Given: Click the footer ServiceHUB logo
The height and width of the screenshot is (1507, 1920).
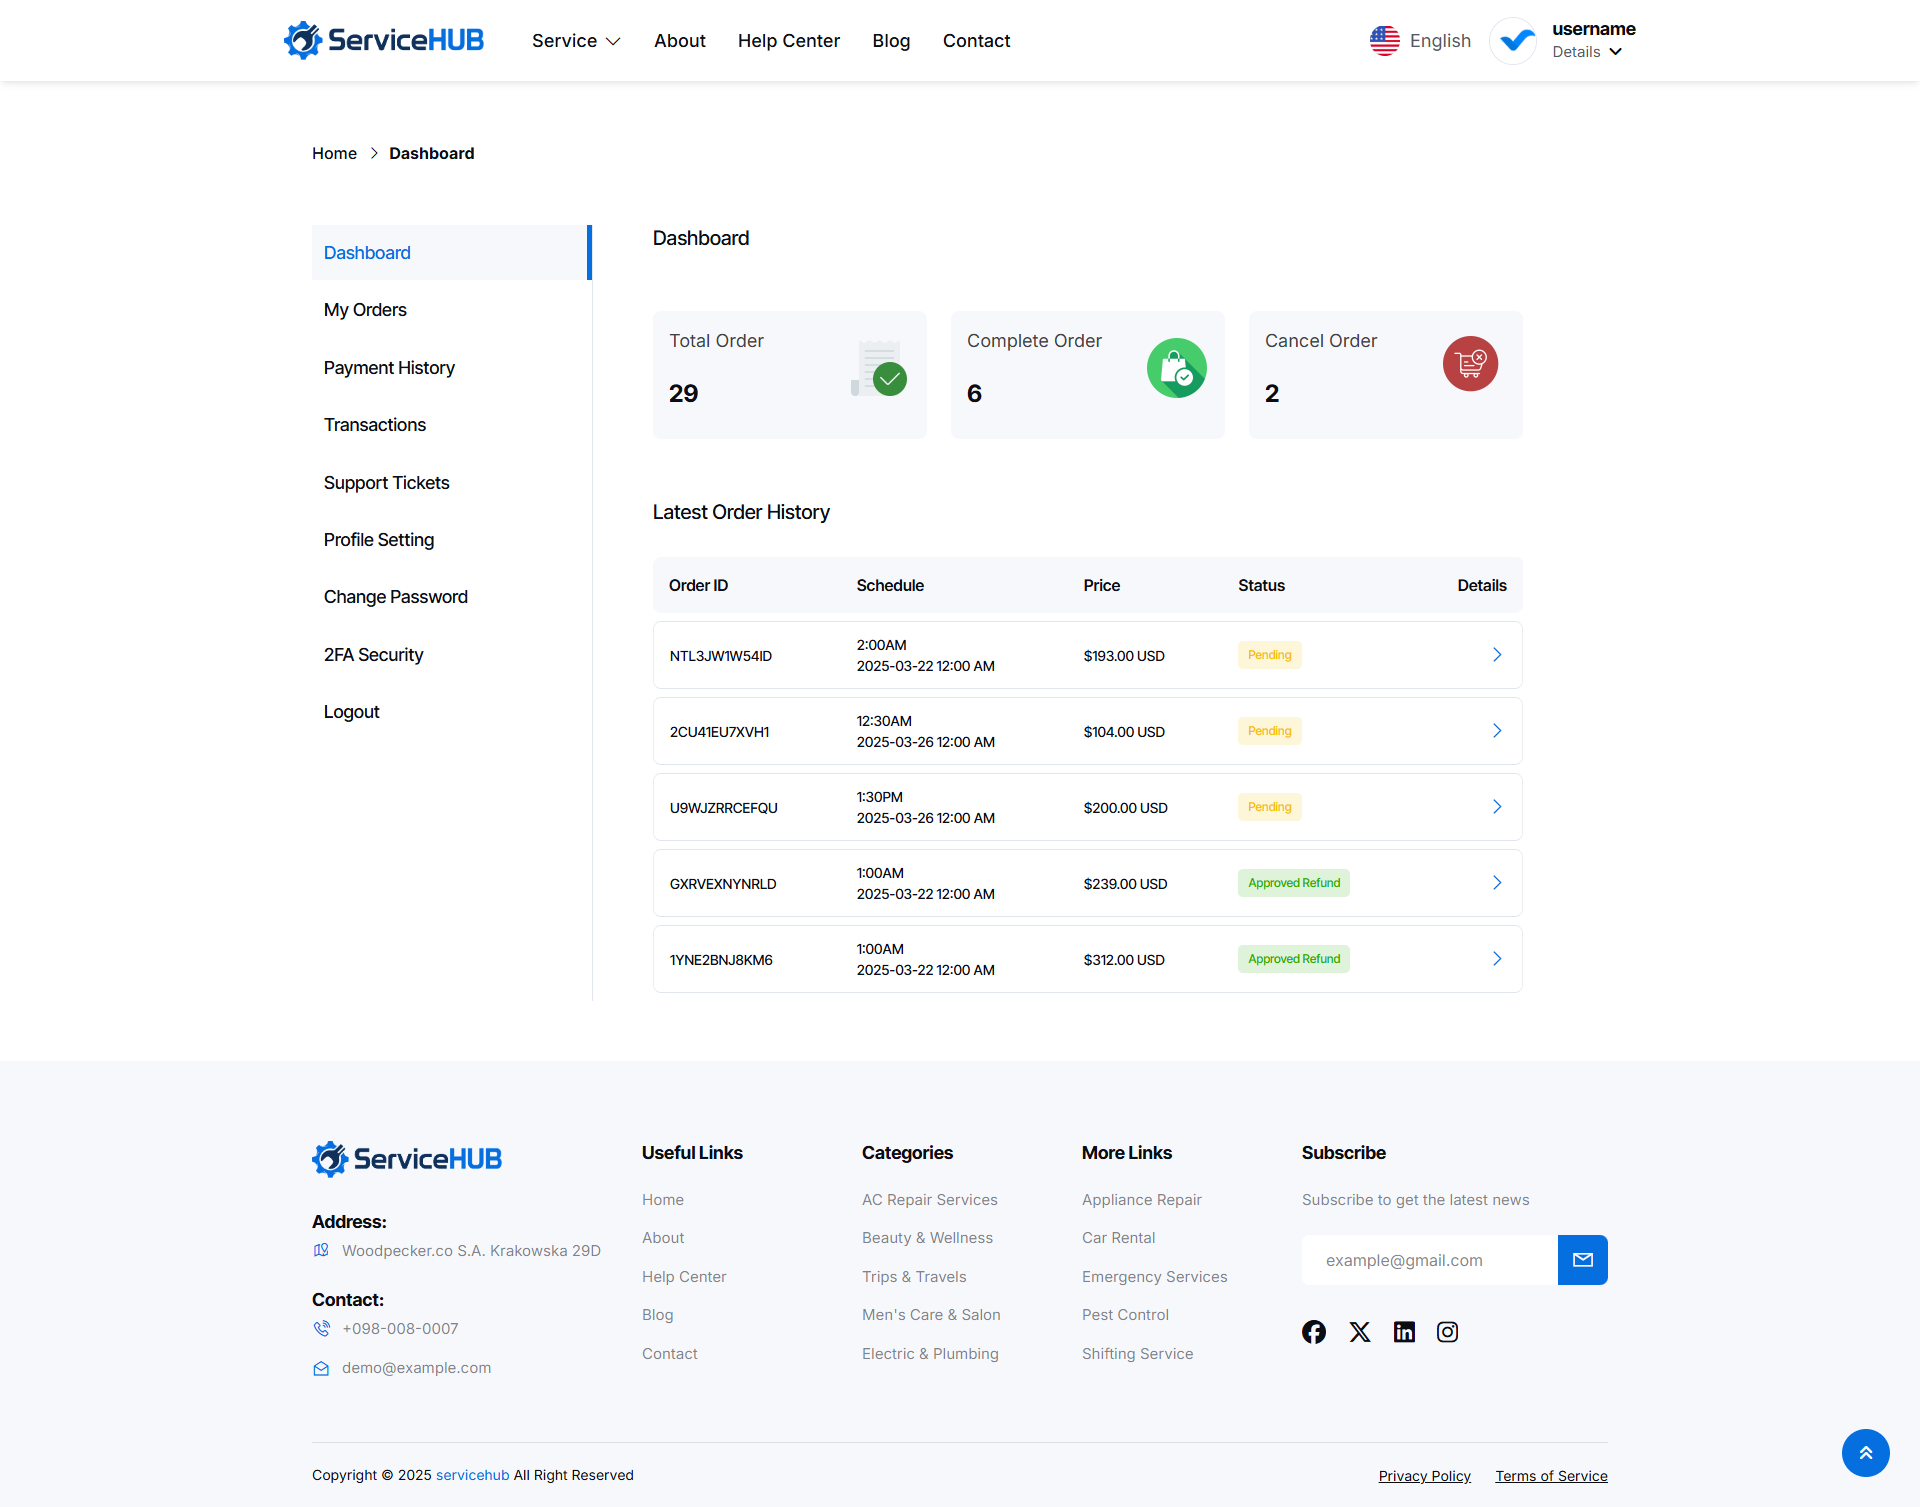Looking at the screenshot, I should coord(407,1159).
